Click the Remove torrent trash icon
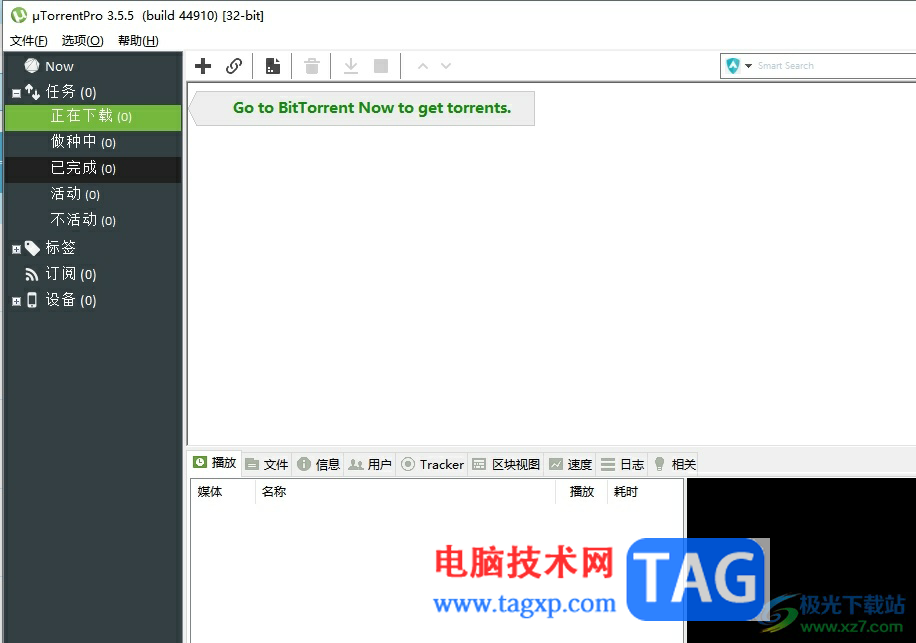916x643 pixels. tap(312, 66)
